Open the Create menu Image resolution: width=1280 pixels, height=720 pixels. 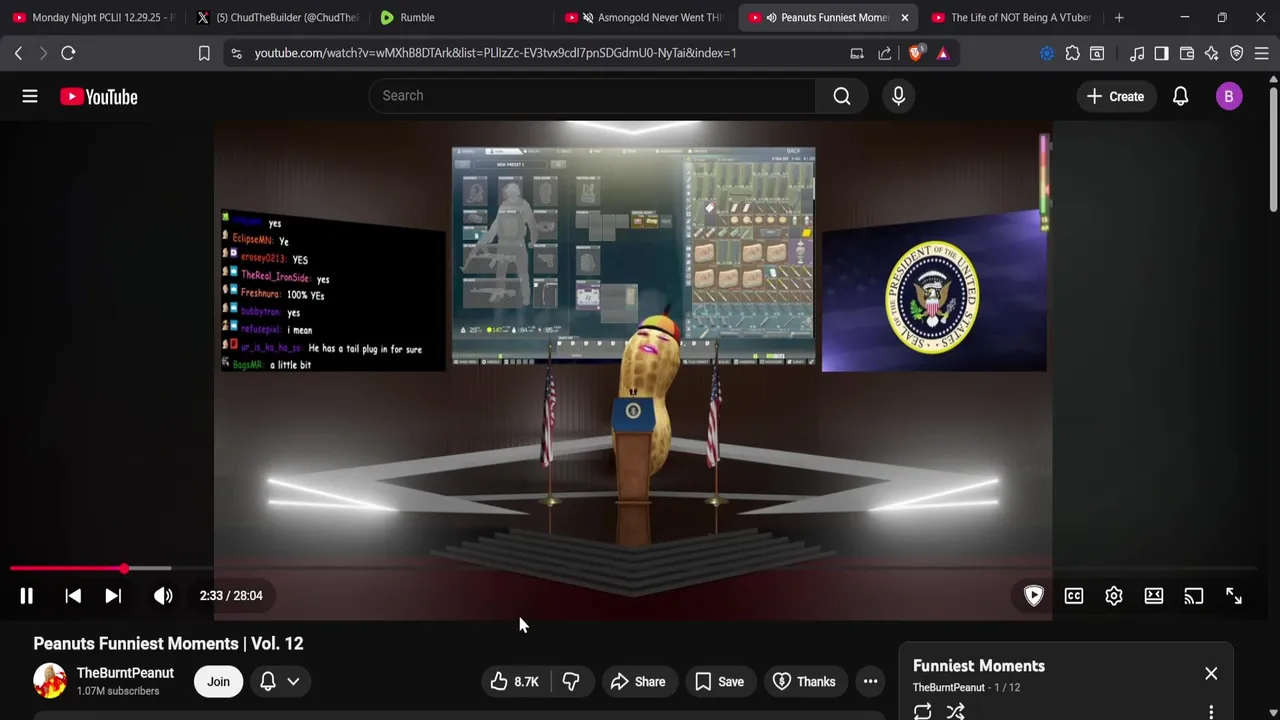coord(1115,96)
